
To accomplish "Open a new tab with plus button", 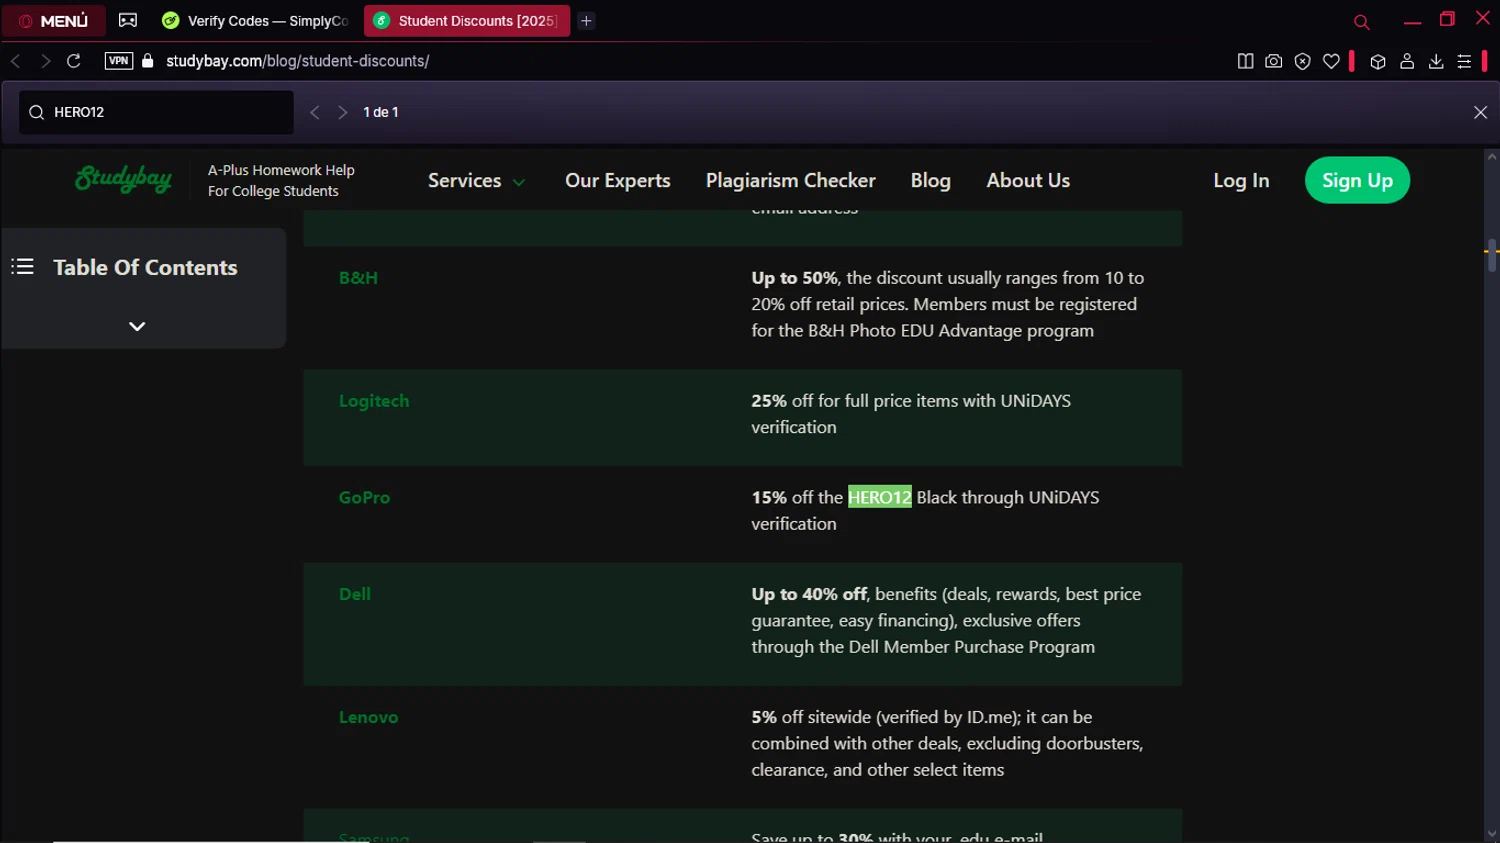I will 587,20.
